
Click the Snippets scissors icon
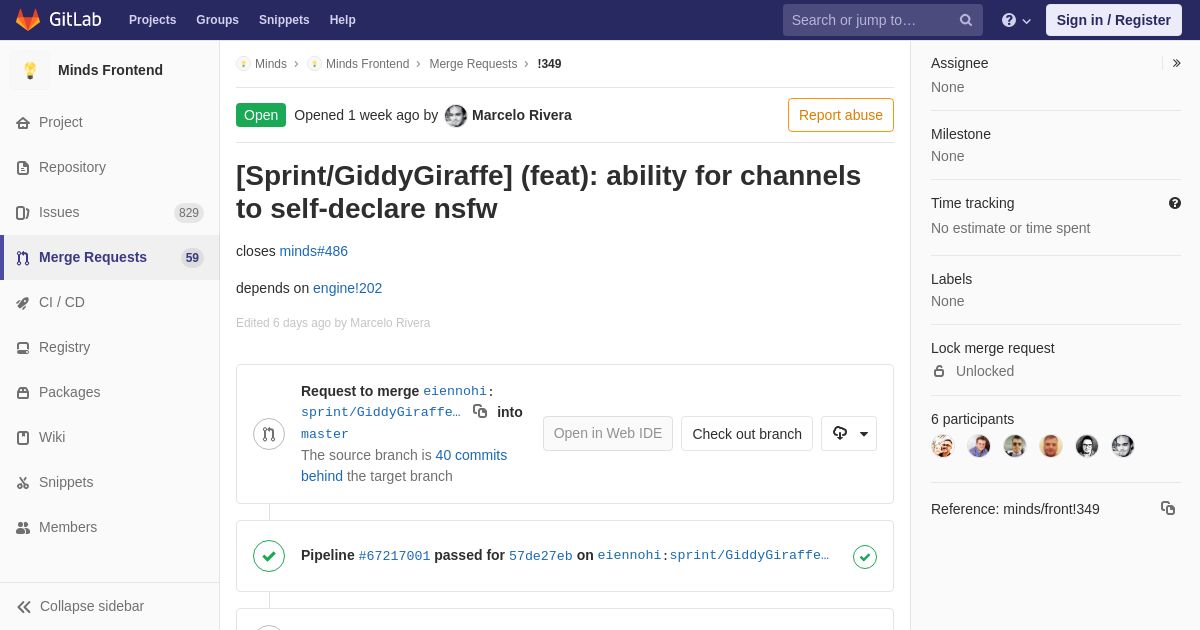coord(23,482)
